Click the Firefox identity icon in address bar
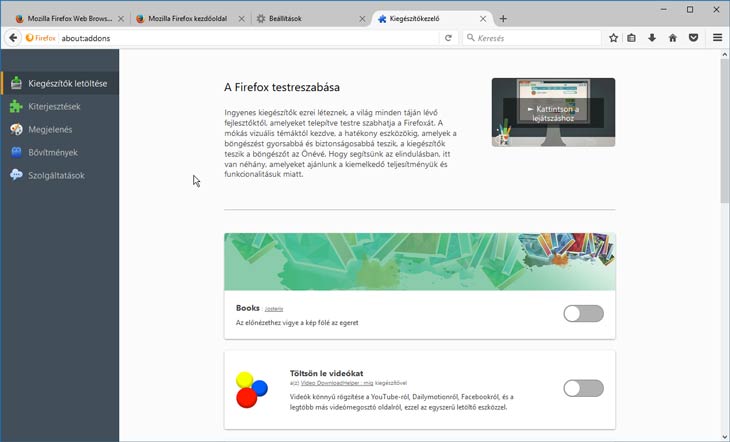The image size is (730, 442). (x=41, y=38)
